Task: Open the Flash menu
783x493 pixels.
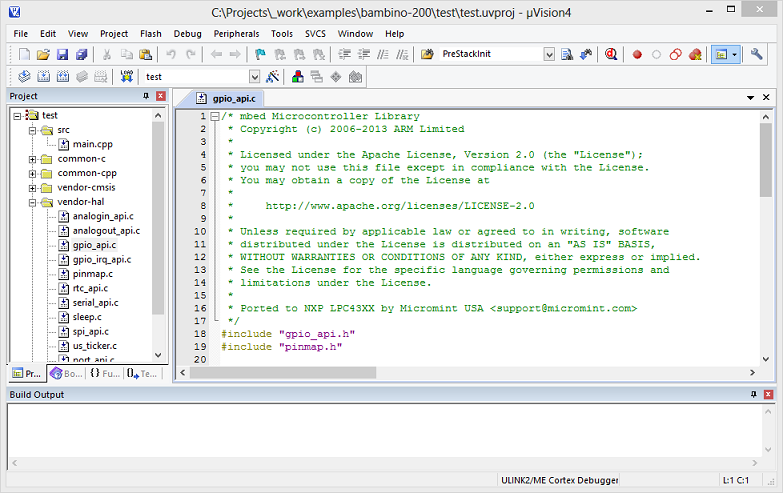Action: (151, 34)
